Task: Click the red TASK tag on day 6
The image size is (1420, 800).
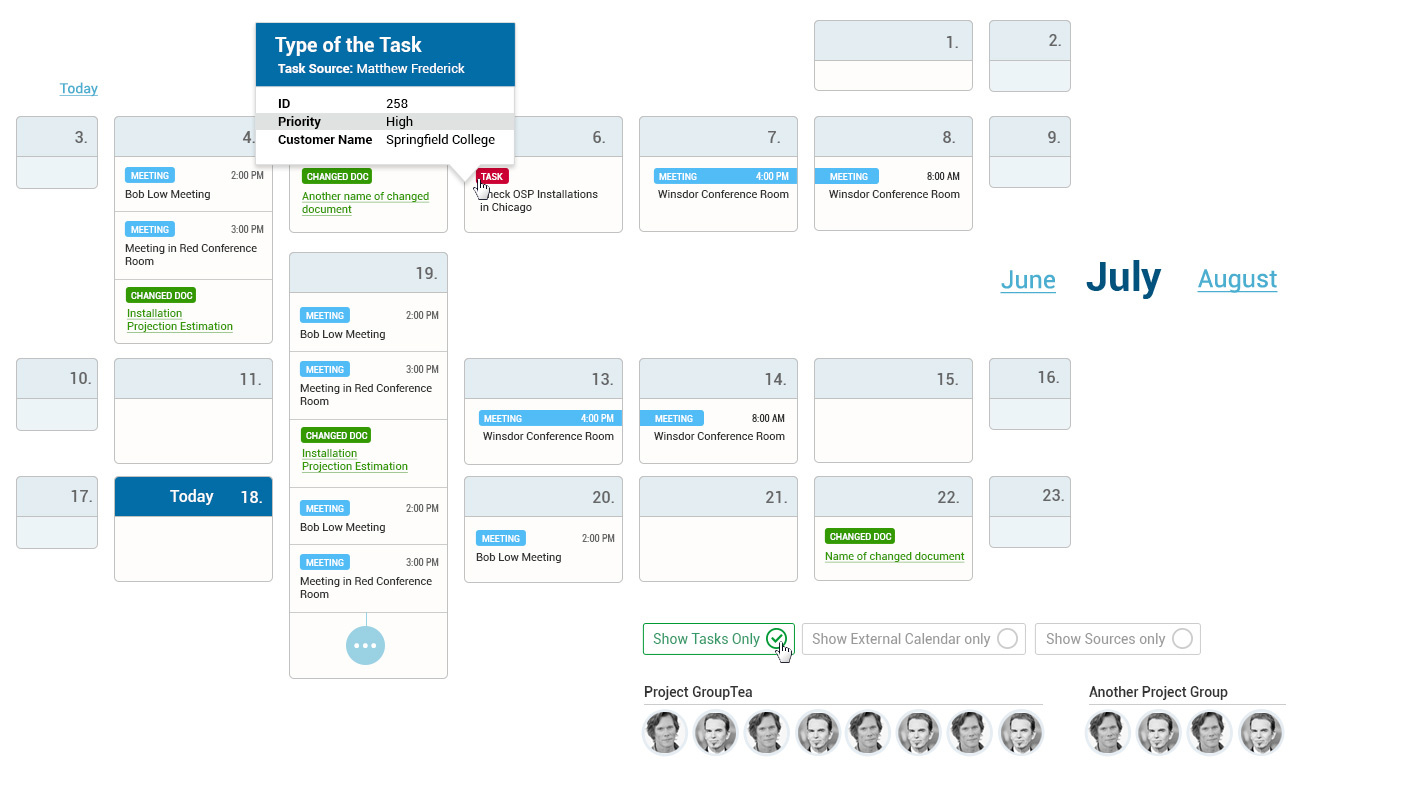Action: point(493,176)
